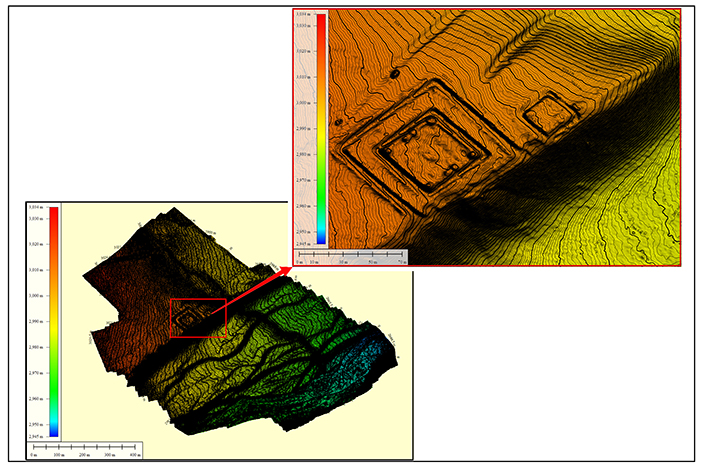Click the 3,000 m label on overview legend
This screenshot has height=468, width=702.
pyautogui.click(x=40, y=296)
